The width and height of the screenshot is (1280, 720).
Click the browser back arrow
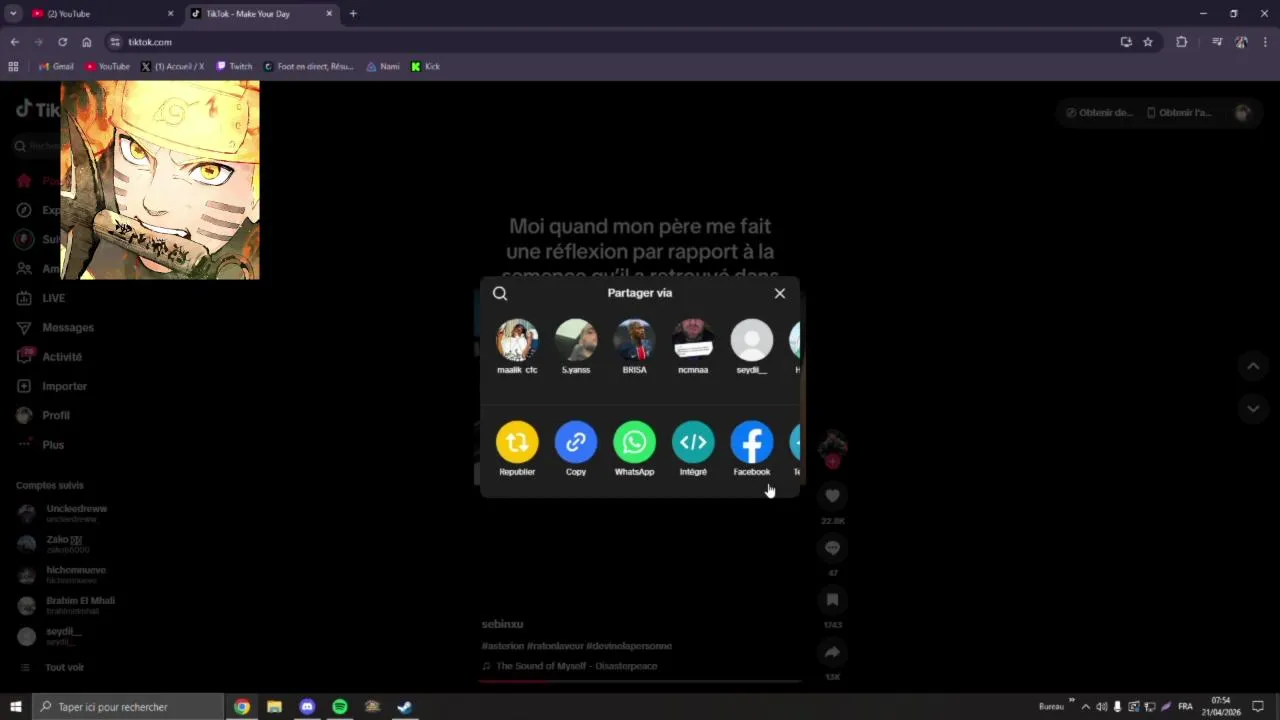14,42
